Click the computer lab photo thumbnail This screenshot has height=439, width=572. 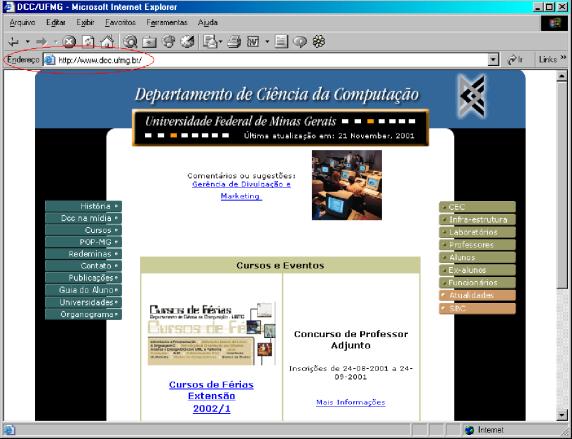click(x=347, y=185)
